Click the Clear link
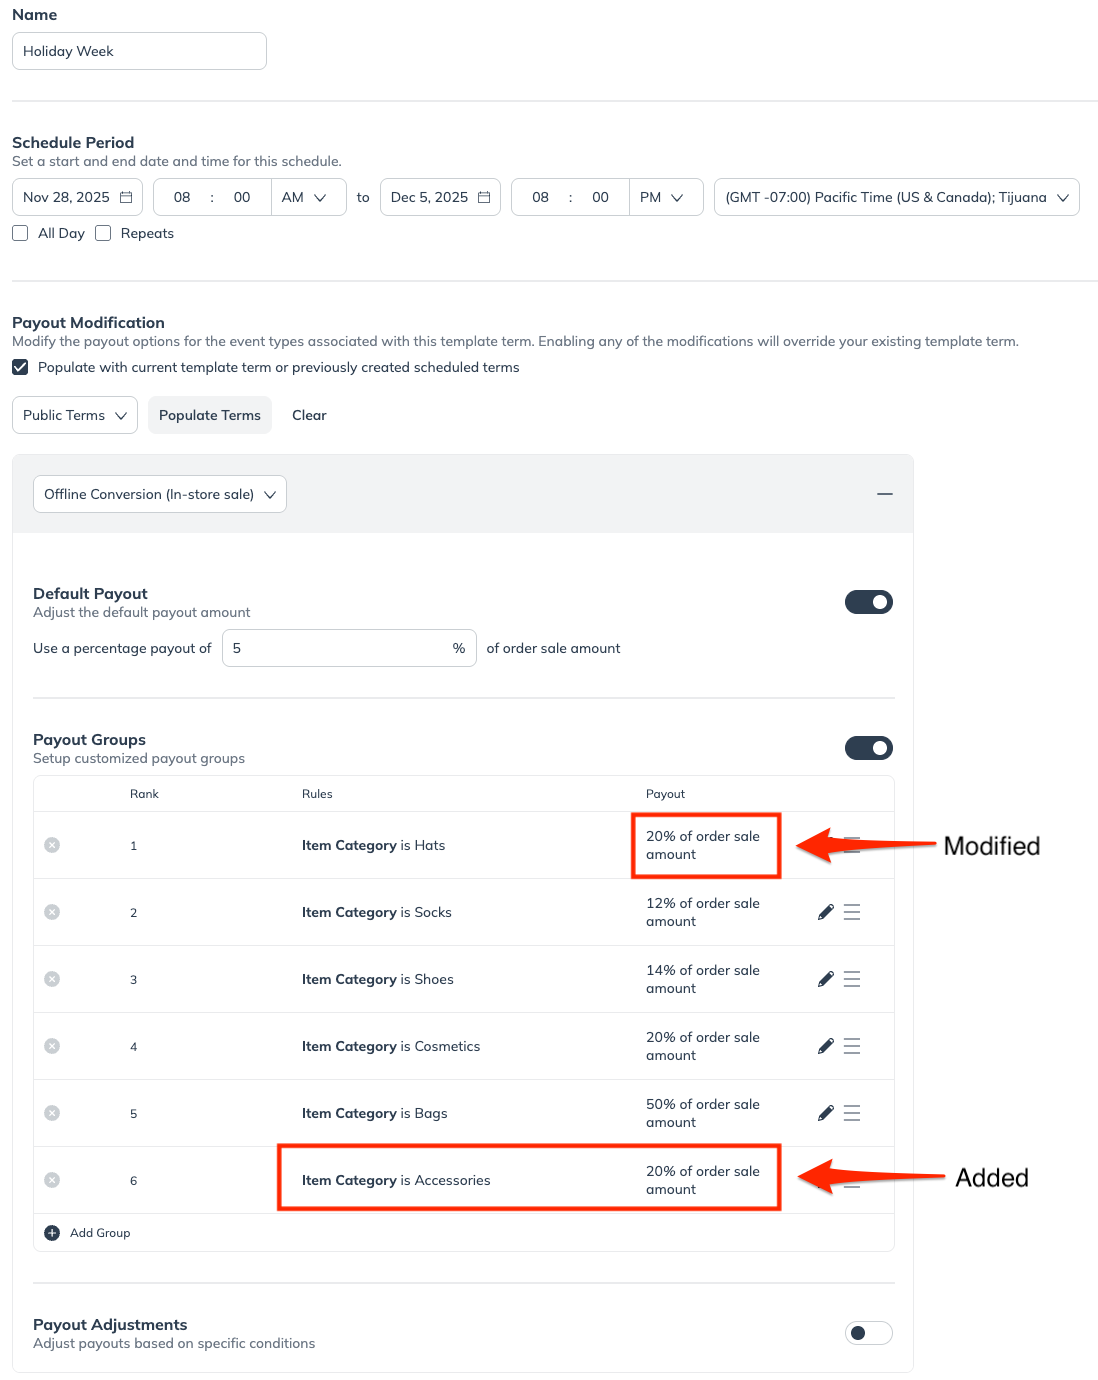Image resolution: width=1098 pixels, height=1380 pixels. pyautogui.click(x=309, y=415)
